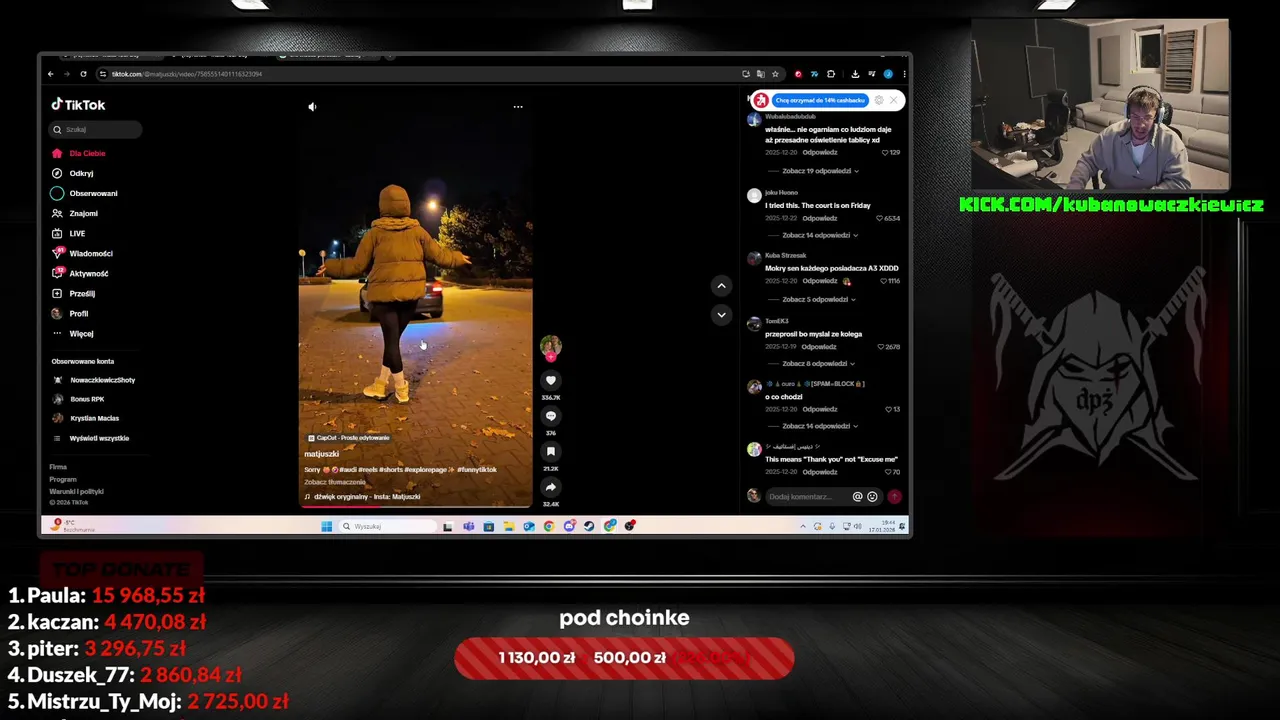1280x720 pixels.
Task: Open cashback popup settings gear
Action: [x=879, y=100]
